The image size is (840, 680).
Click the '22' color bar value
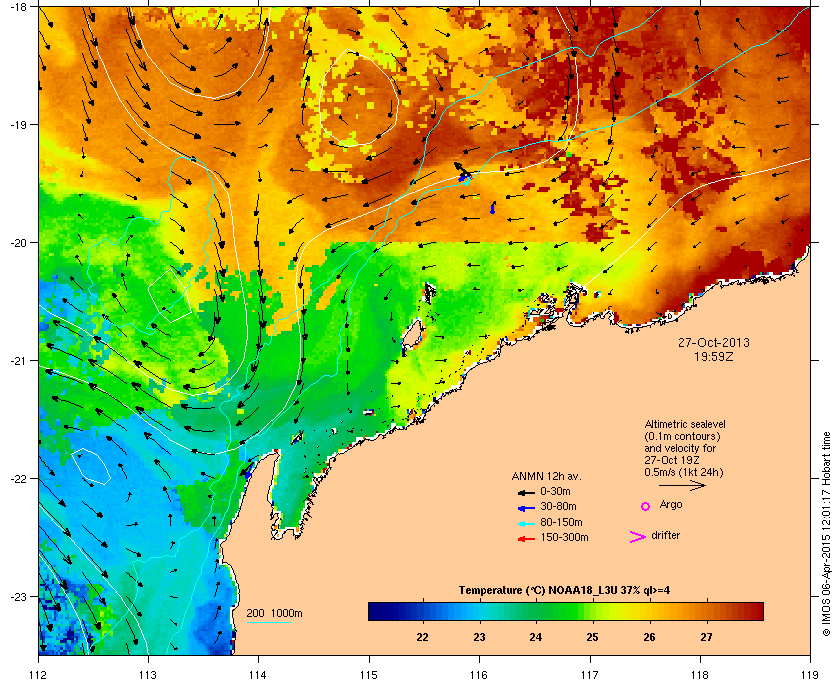[423, 637]
